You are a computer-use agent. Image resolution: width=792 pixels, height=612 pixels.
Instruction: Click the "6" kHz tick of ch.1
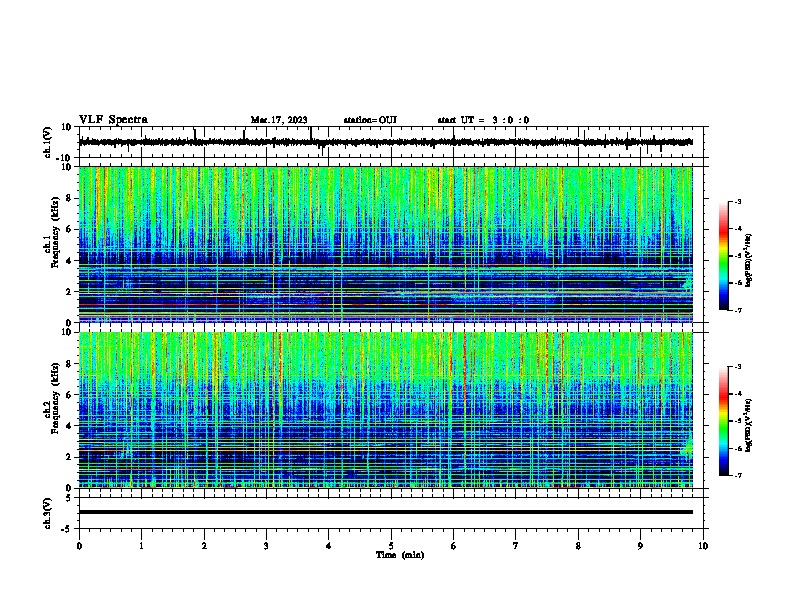pyautogui.click(x=70, y=229)
